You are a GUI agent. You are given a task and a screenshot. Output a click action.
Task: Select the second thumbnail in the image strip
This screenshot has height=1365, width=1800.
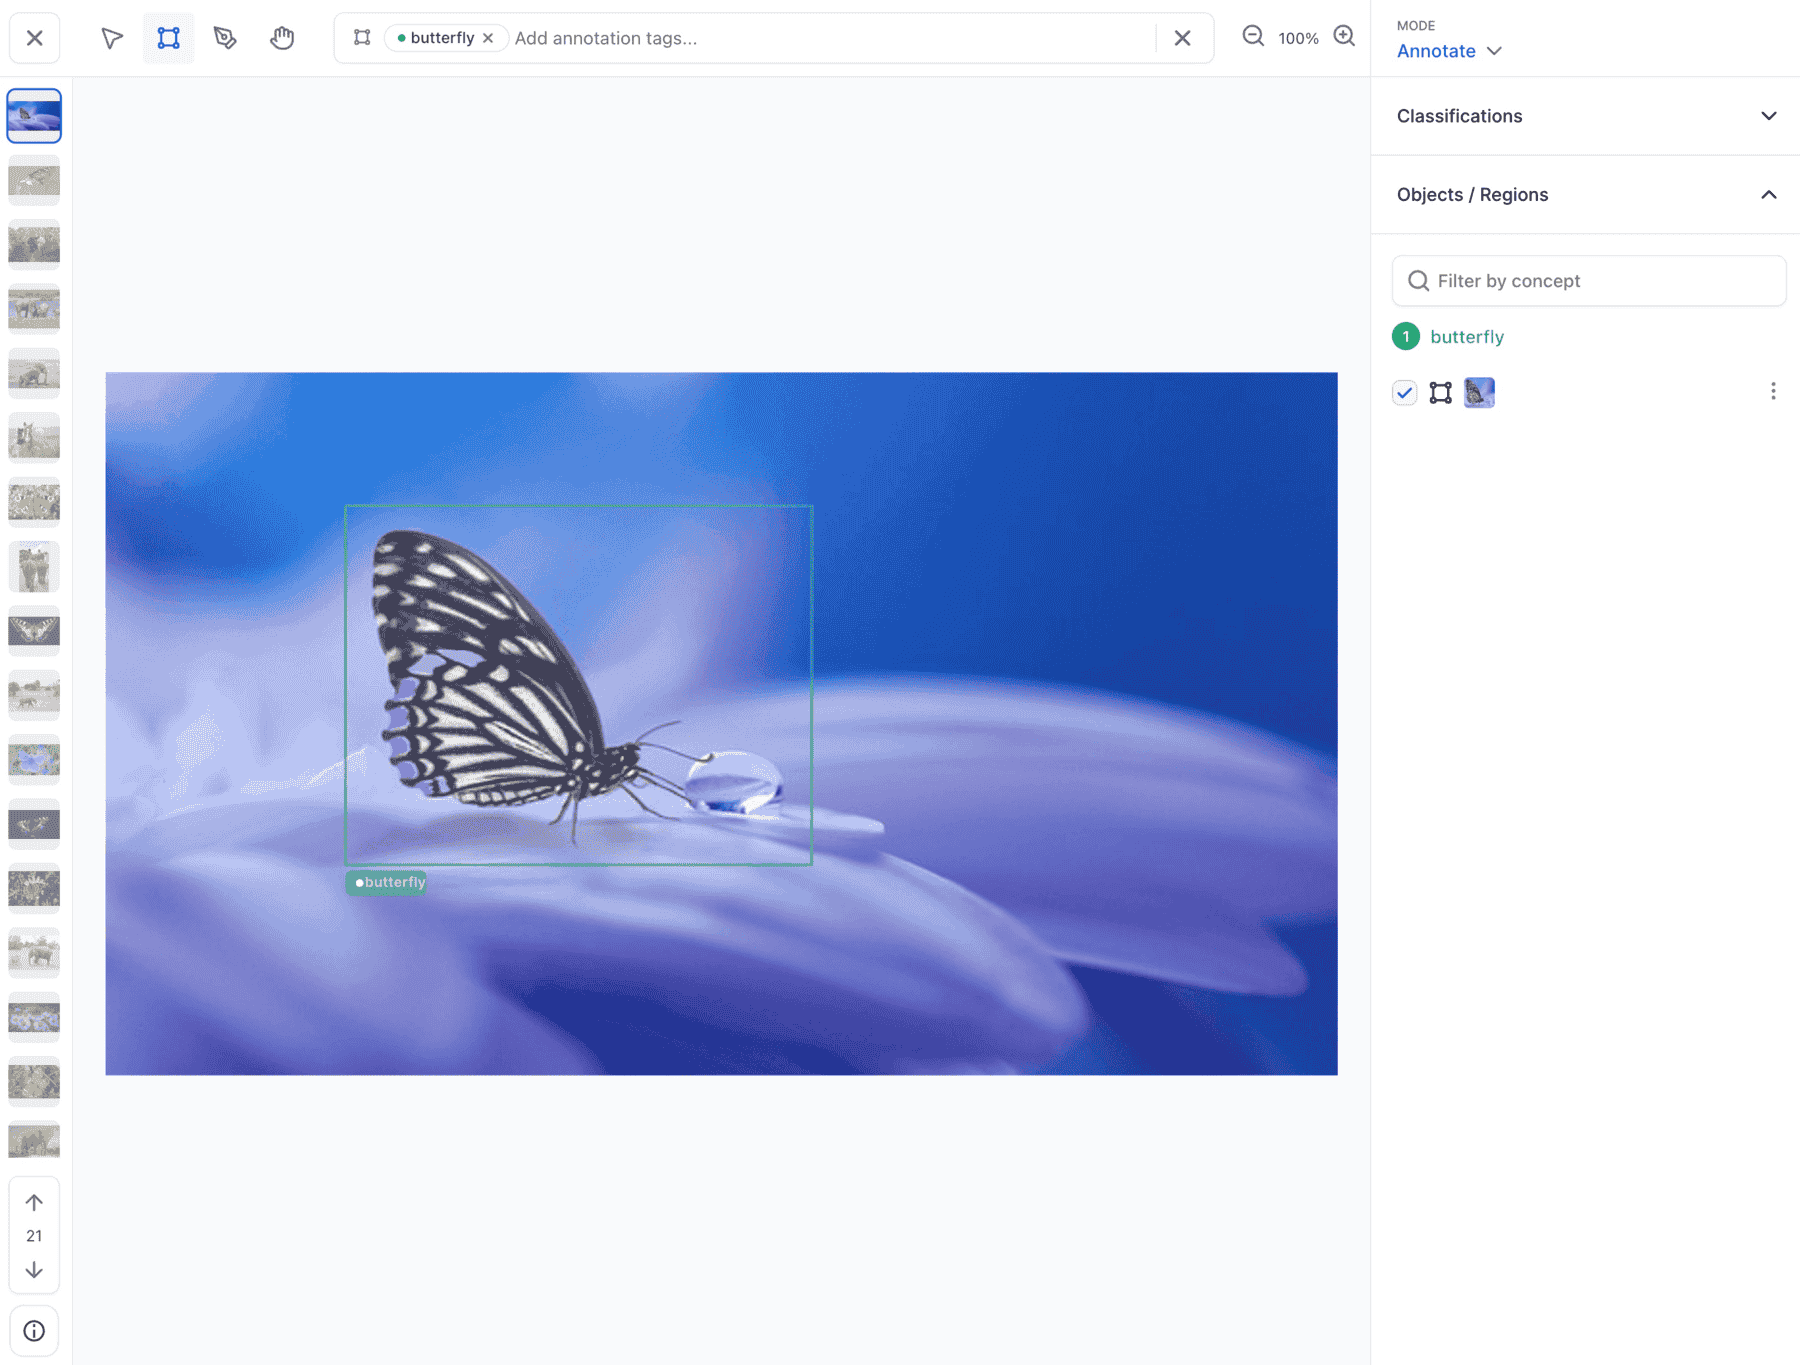click(x=34, y=180)
